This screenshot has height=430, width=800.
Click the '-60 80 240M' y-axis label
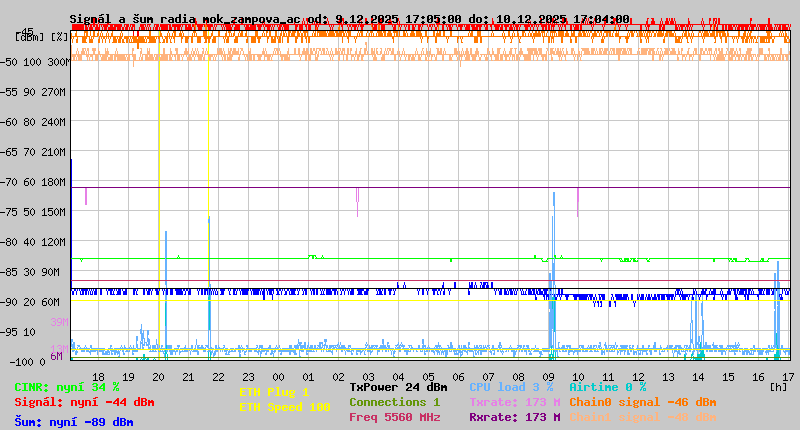click(x=33, y=122)
